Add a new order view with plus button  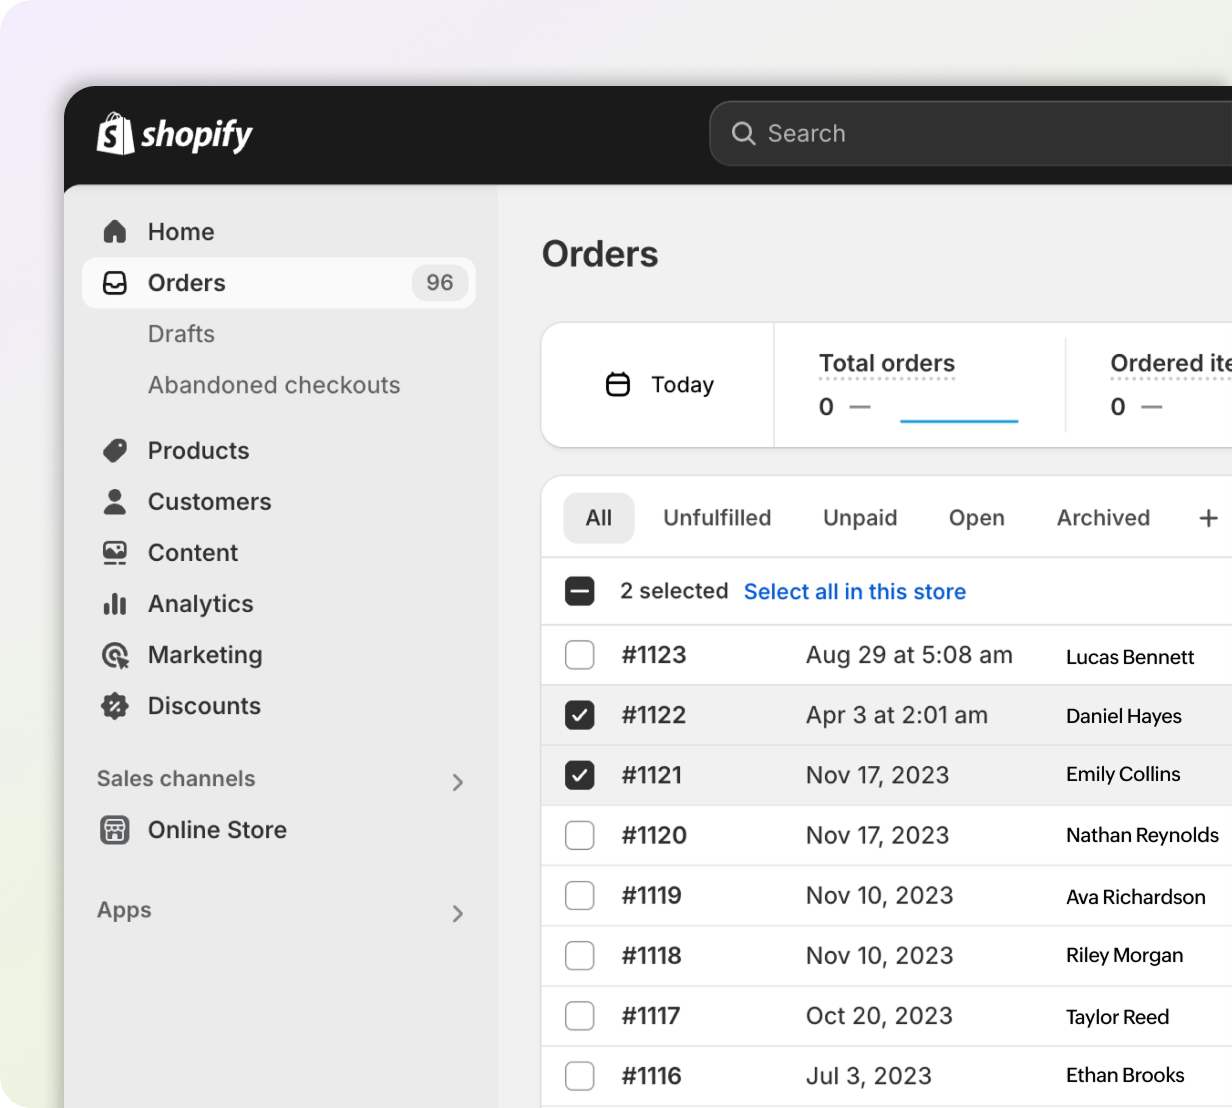click(x=1208, y=518)
